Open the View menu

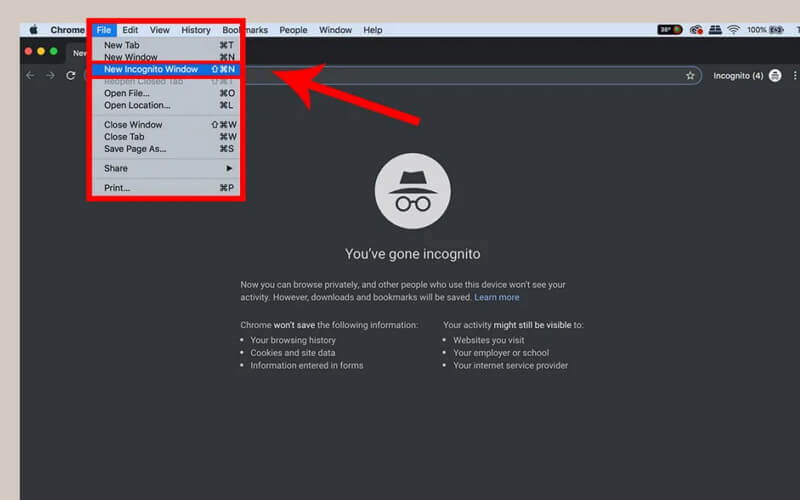(160, 30)
